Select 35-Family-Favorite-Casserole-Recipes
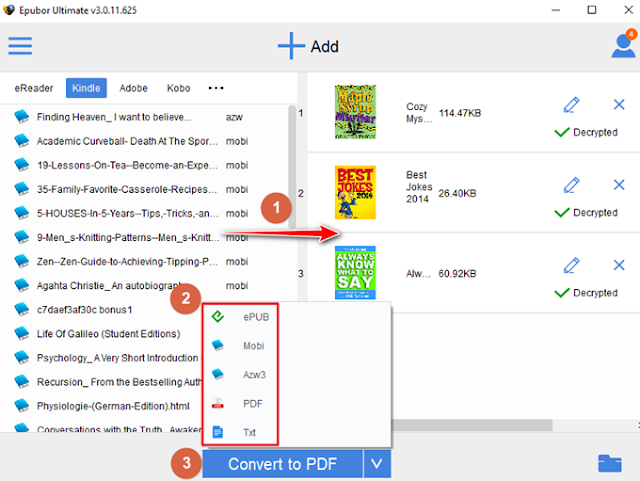This screenshot has height=481, width=640. [127, 189]
